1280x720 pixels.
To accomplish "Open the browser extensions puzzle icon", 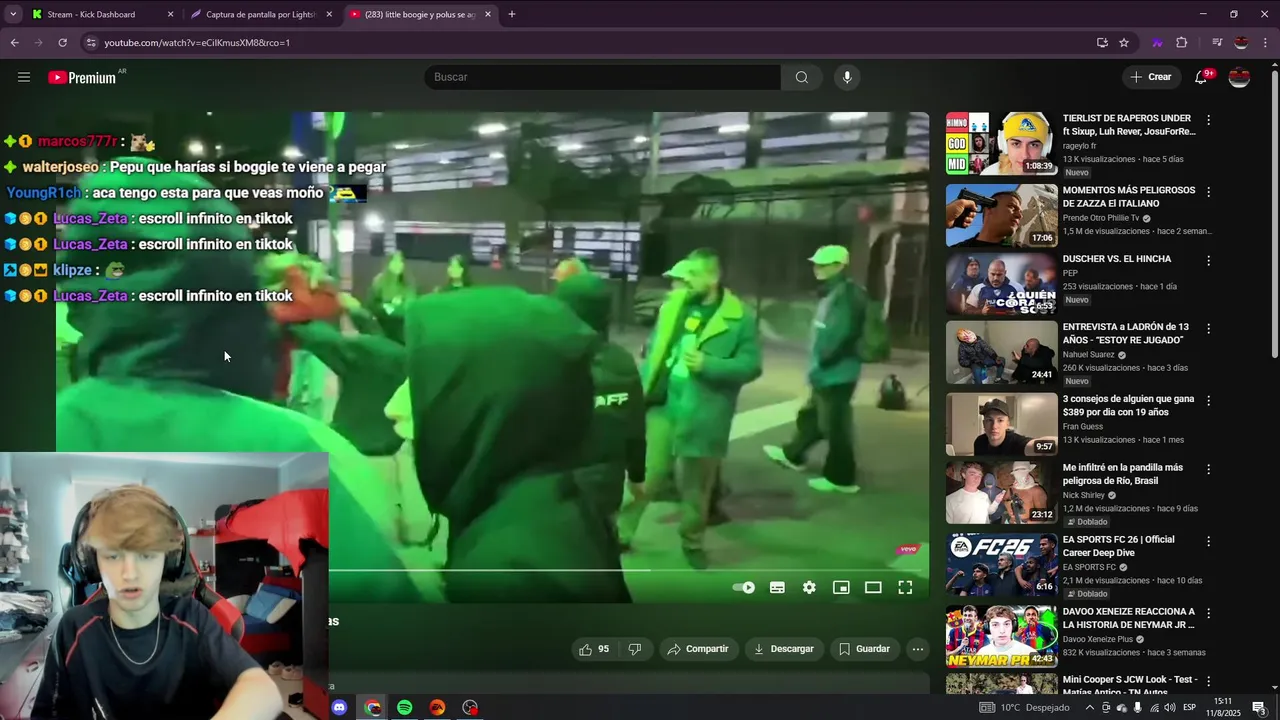I will pyautogui.click(x=1182, y=43).
